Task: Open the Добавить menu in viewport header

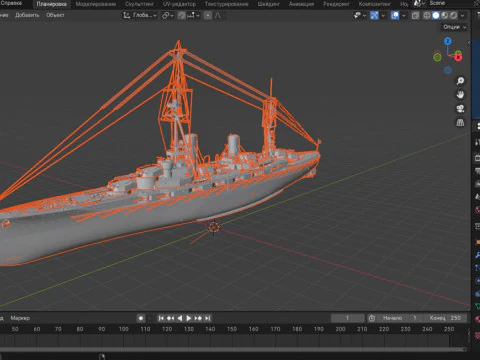Action: (x=27, y=15)
